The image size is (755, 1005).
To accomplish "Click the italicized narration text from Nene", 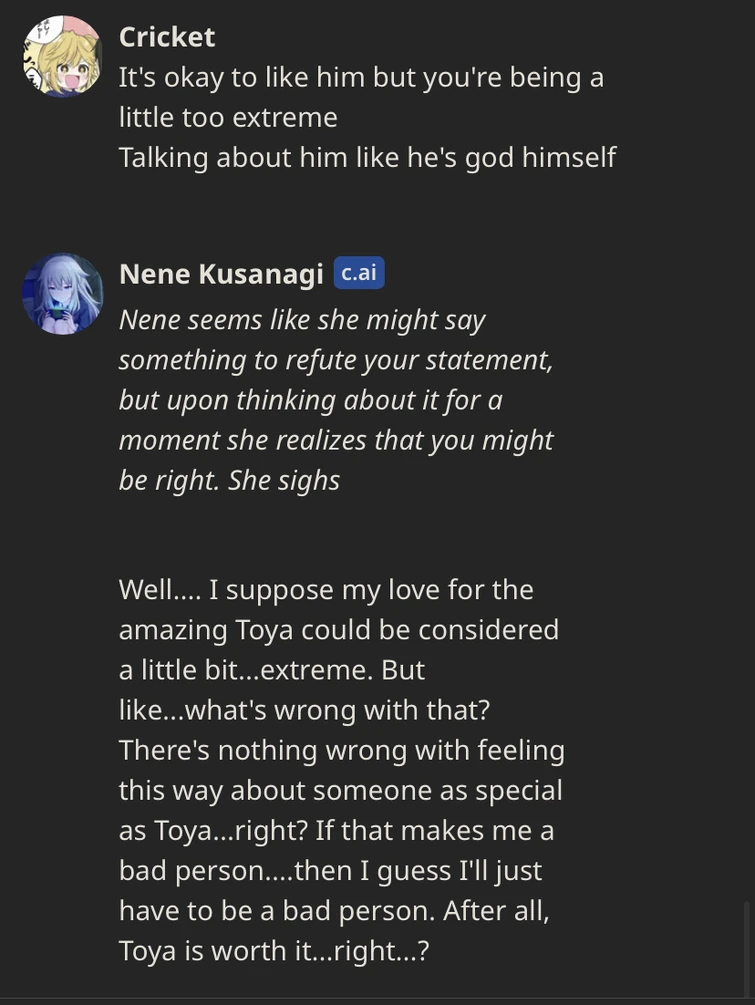I will [x=335, y=399].
